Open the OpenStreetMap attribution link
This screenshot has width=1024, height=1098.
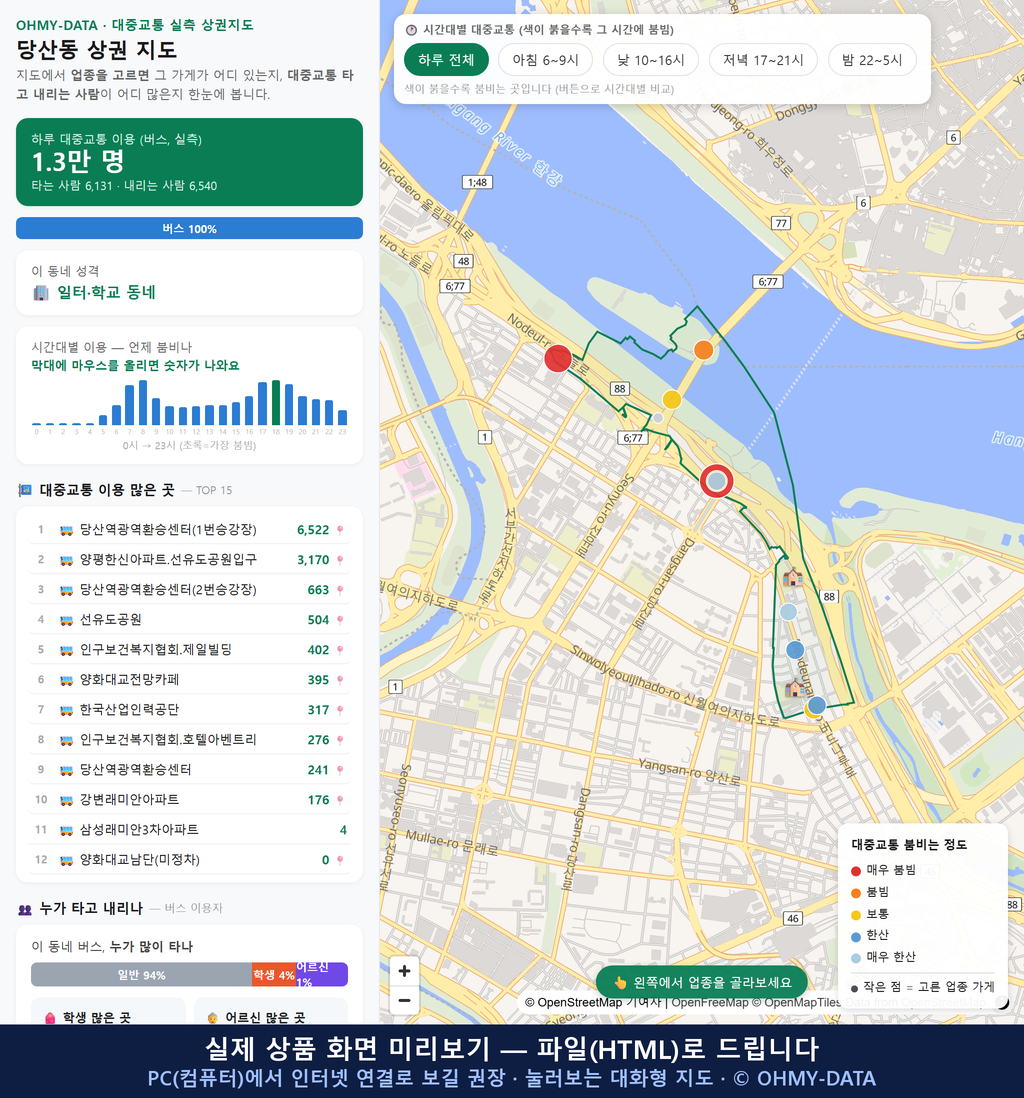coord(574,1003)
